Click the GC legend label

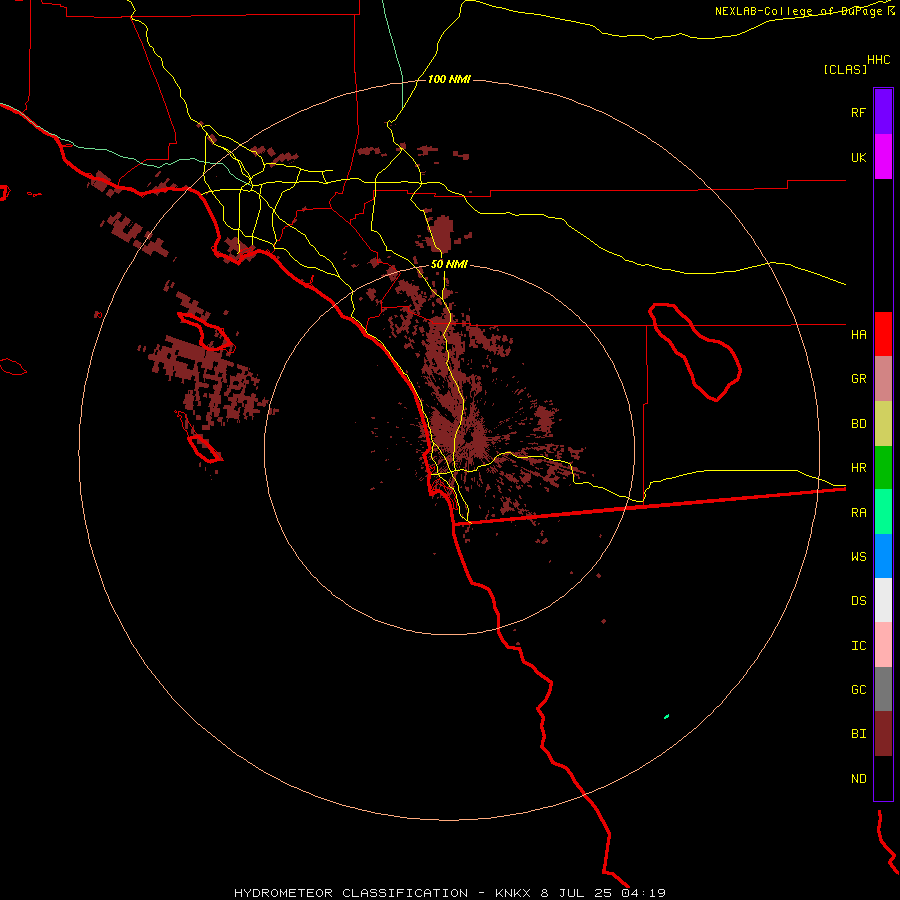click(x=858, y=690)
